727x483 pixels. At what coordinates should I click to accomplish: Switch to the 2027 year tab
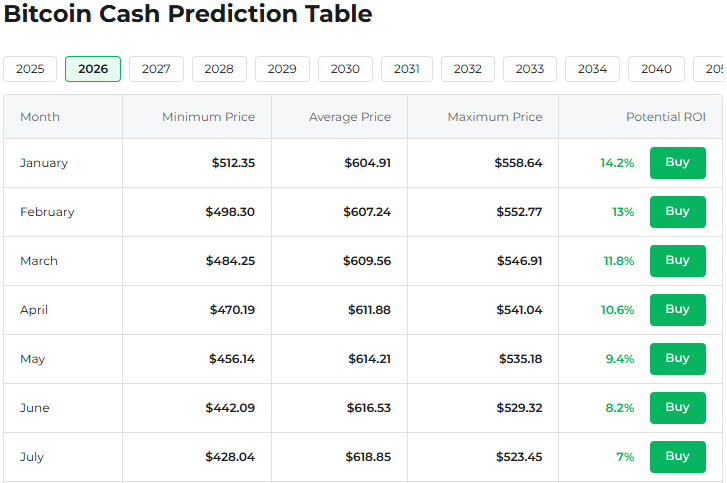point(156,69)
